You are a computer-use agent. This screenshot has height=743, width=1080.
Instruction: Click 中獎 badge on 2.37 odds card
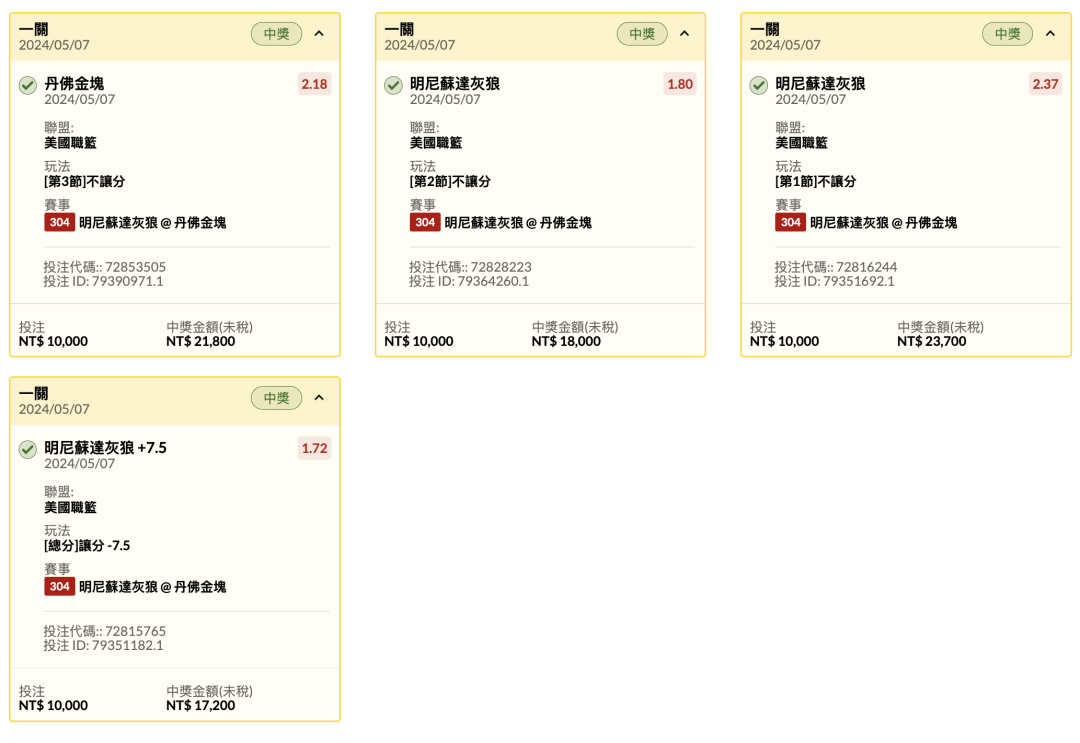(x=1008, y=34)
